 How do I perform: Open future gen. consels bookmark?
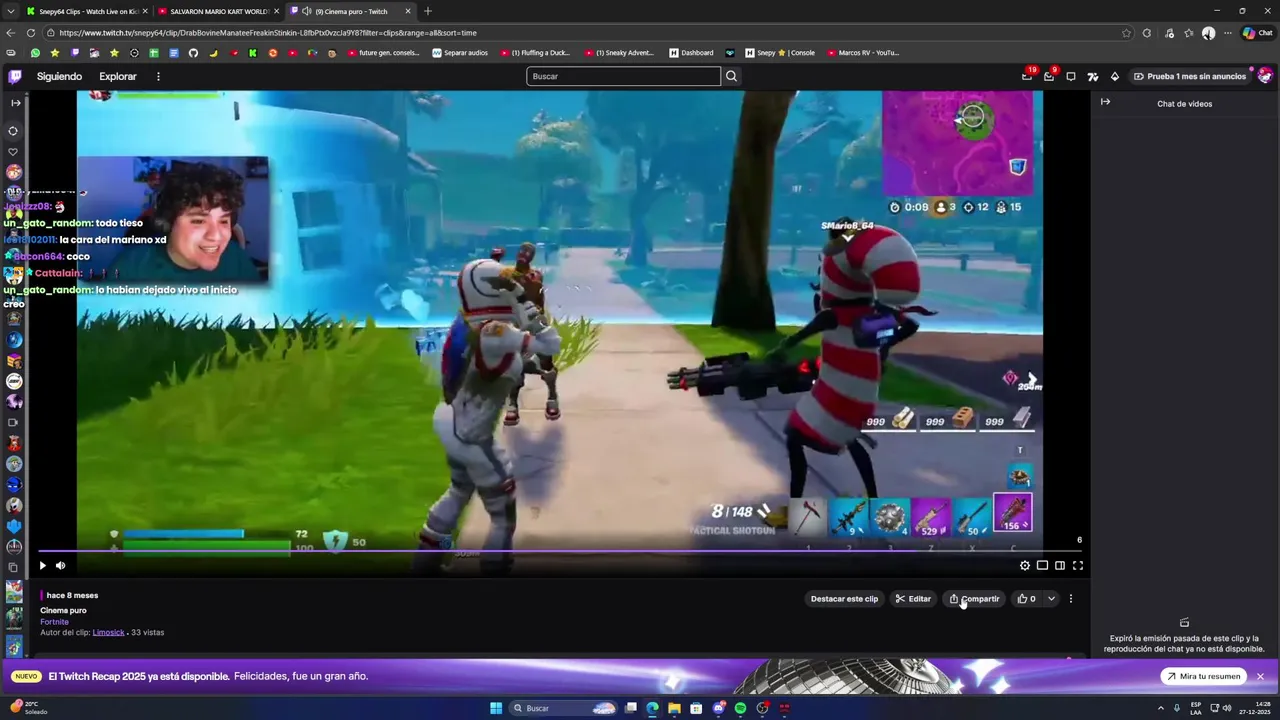[x=383, y=53]
